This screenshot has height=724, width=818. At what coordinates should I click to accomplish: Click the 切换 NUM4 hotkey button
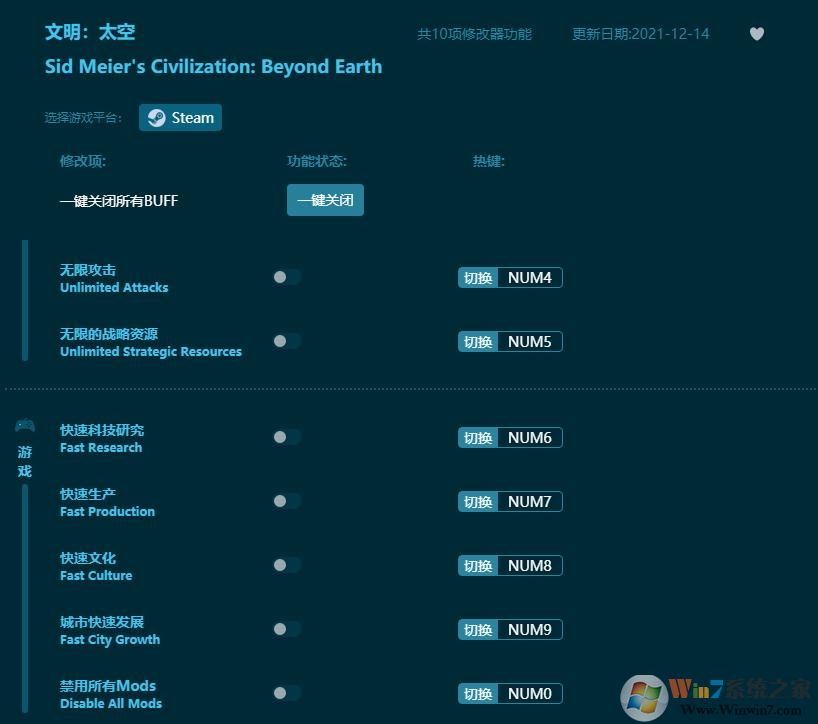coord(510,277)
